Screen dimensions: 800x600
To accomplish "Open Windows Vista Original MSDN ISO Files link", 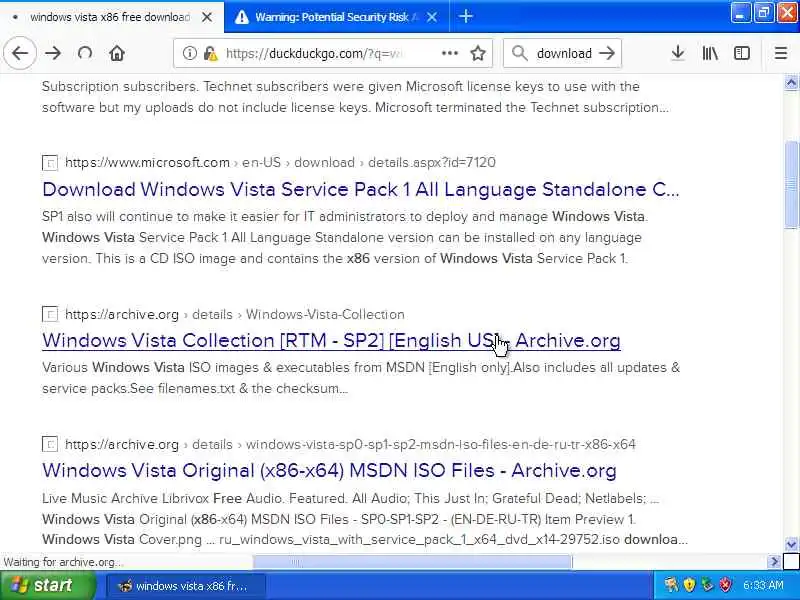I will [329, 470].
